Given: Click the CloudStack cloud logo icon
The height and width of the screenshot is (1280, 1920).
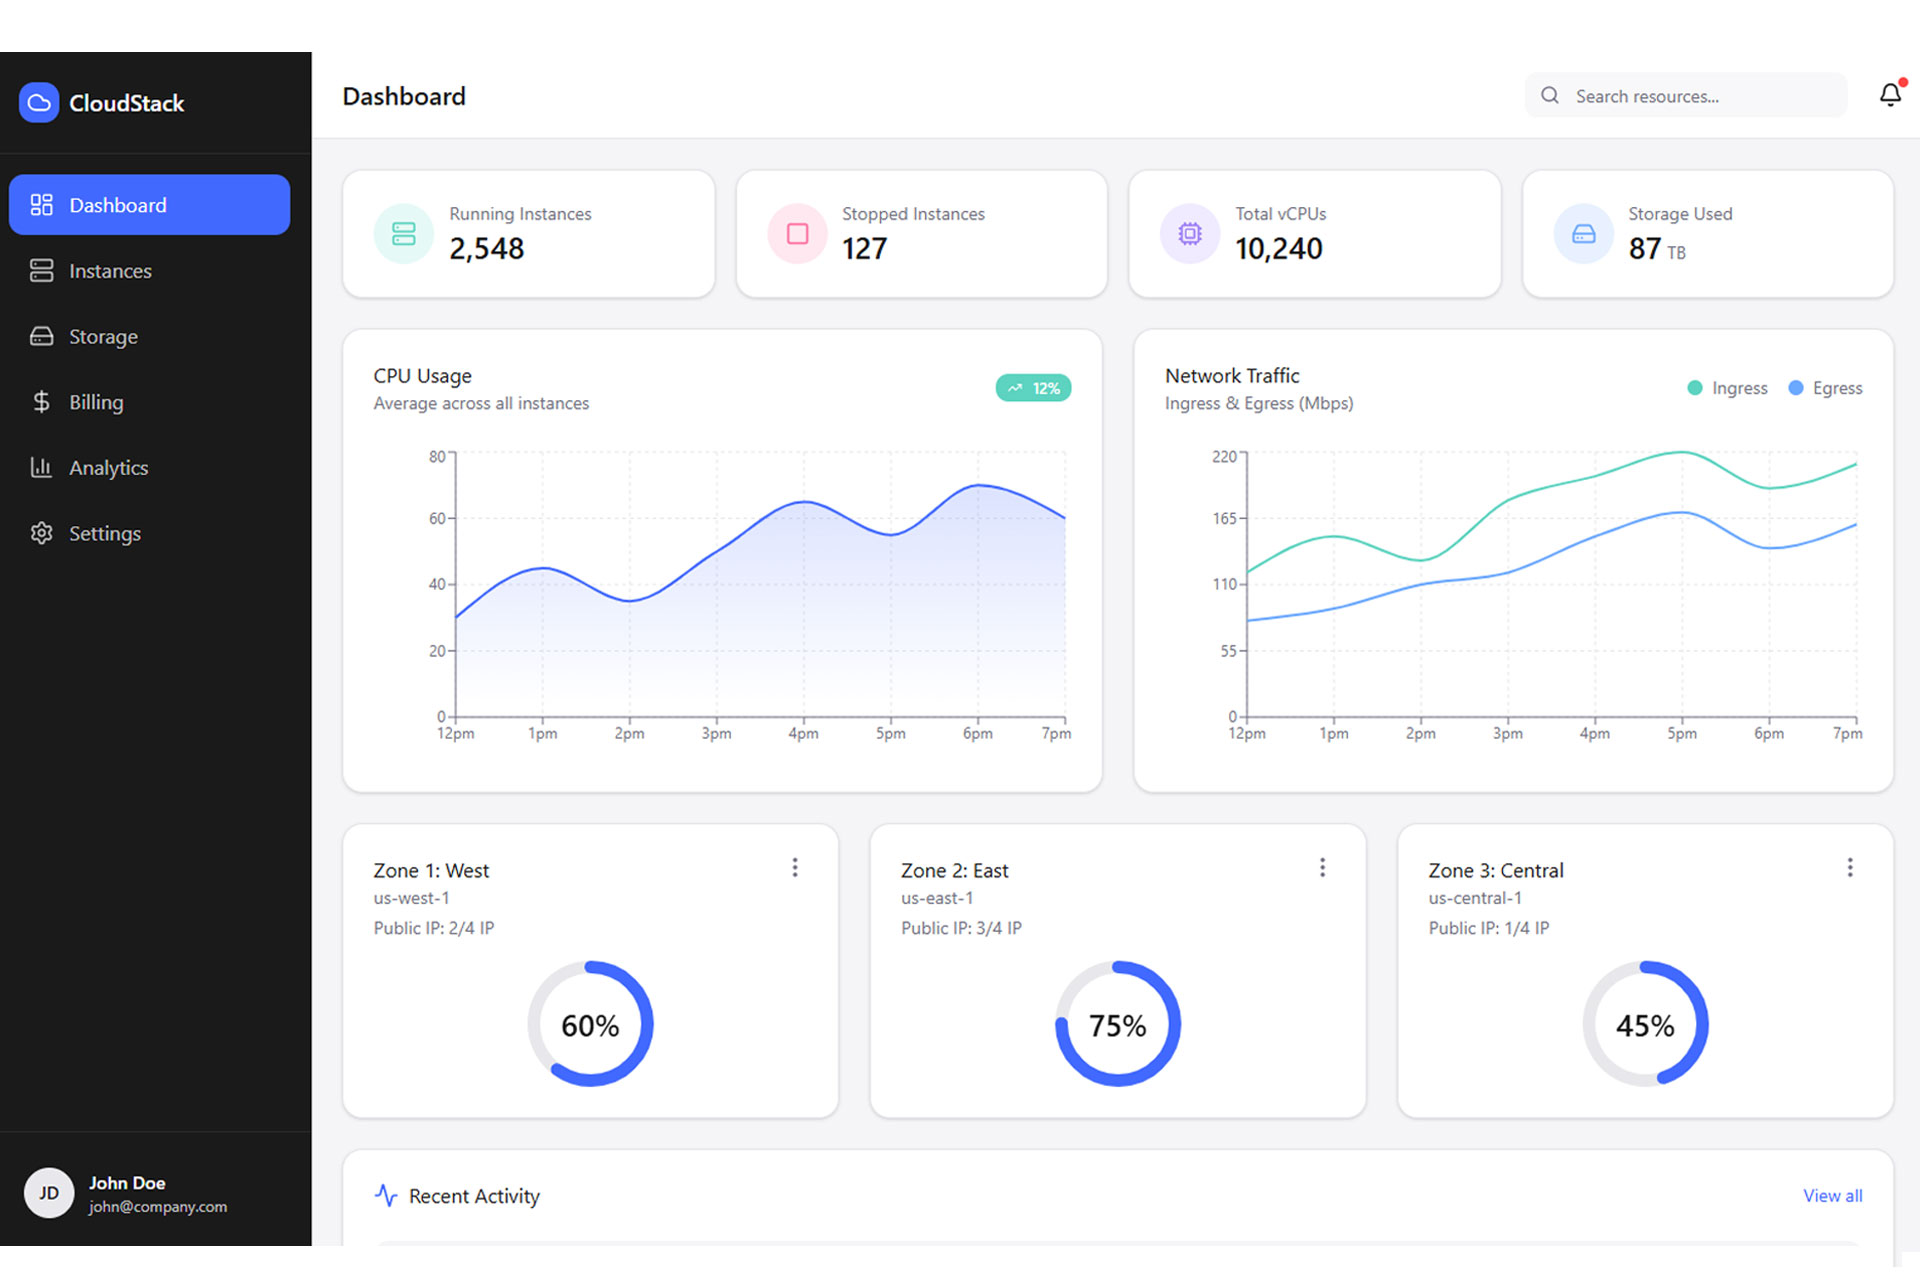Looking at the screenshot, I should [x=39, y=103].
